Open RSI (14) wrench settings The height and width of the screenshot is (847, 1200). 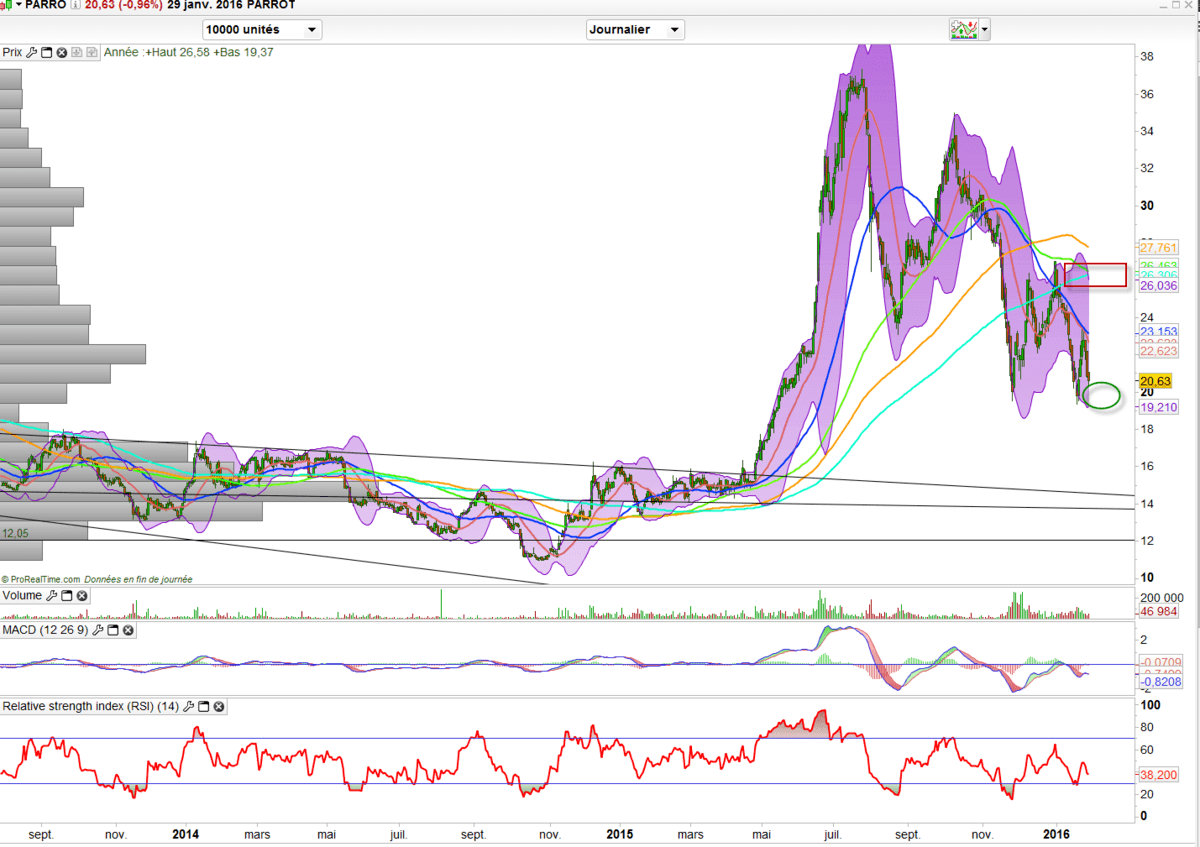(188, 706)
